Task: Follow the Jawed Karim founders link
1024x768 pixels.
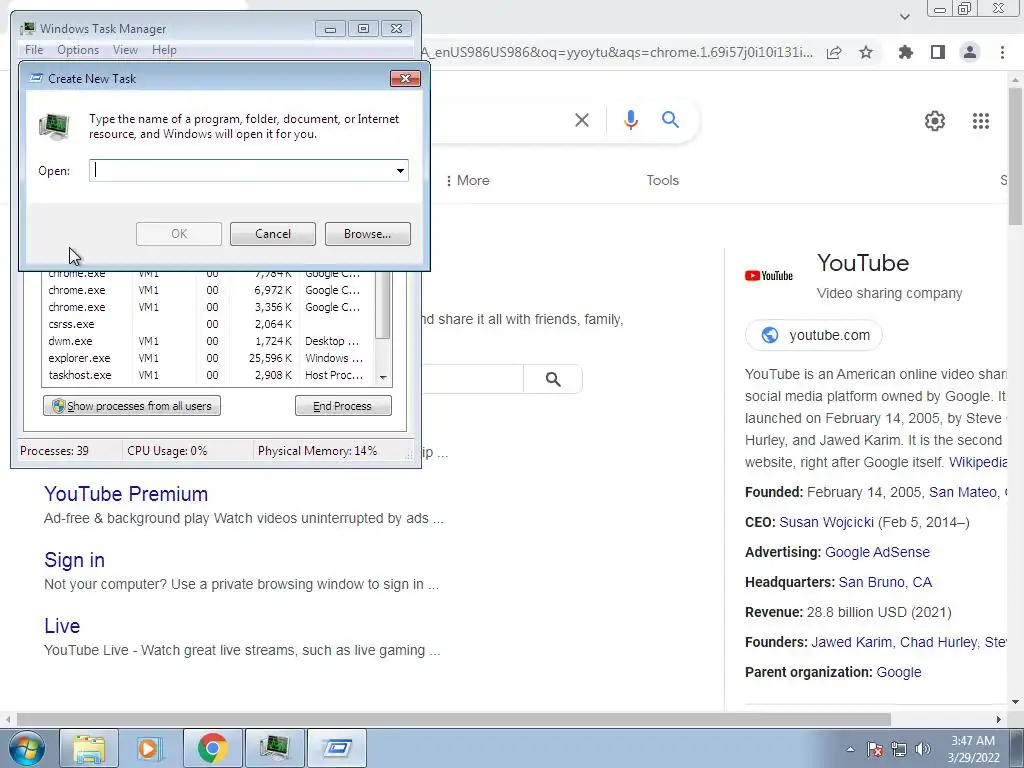Action: tap(852, 642)
